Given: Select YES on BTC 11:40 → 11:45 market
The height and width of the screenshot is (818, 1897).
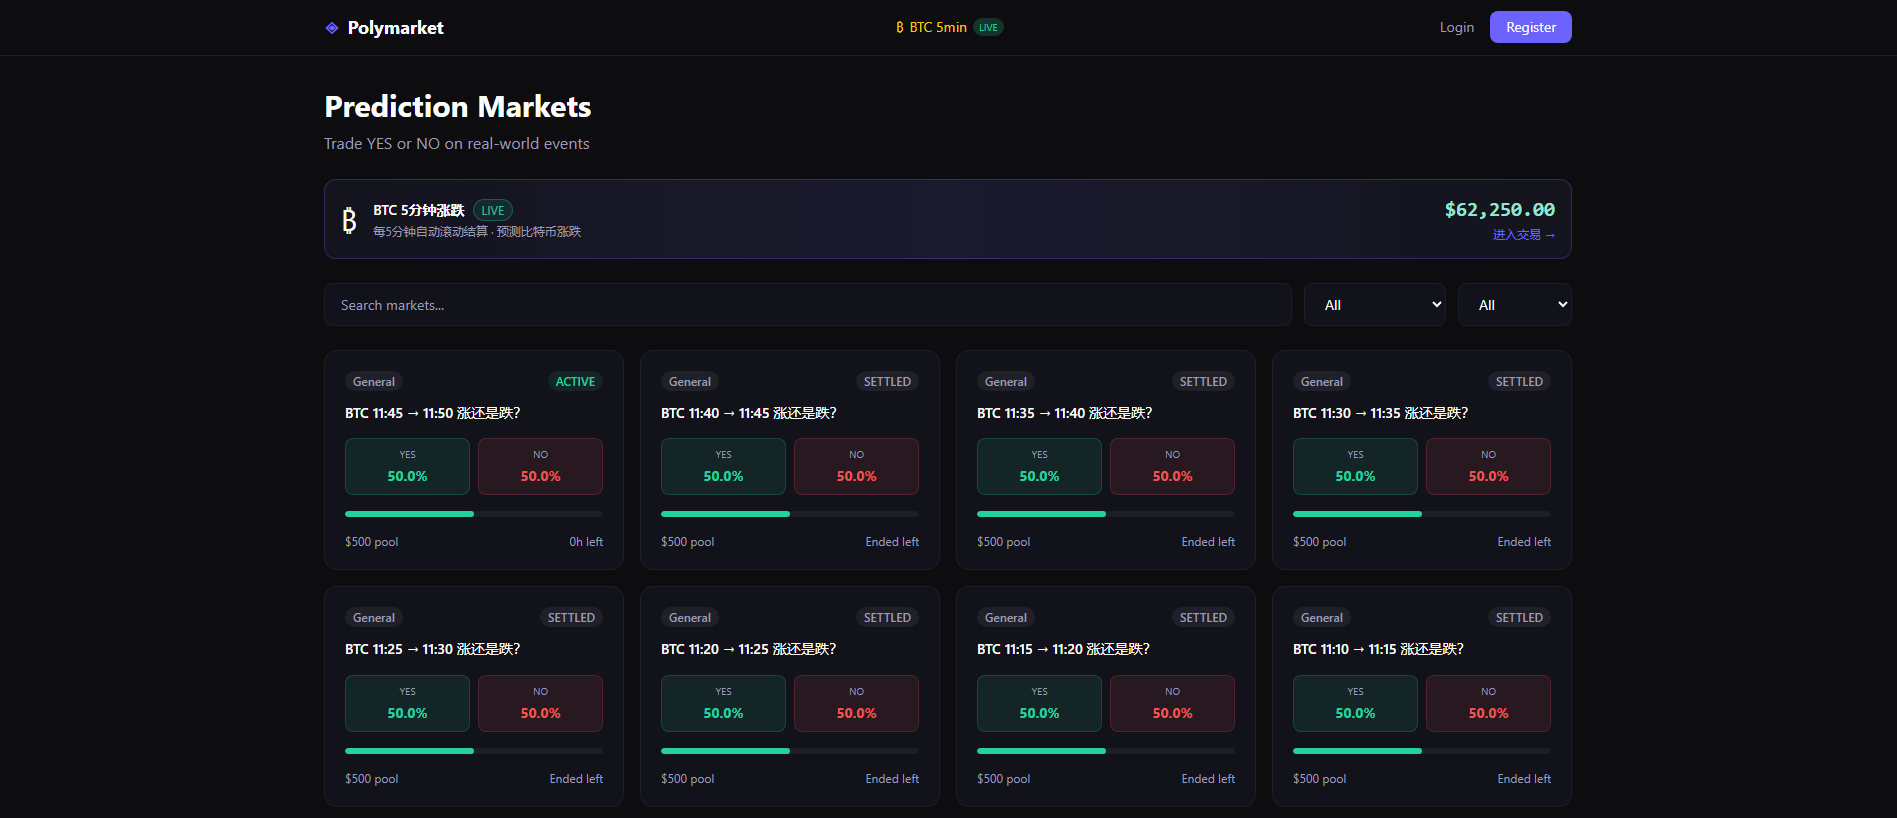Looking at the screenshot, I should coord(723,466).
